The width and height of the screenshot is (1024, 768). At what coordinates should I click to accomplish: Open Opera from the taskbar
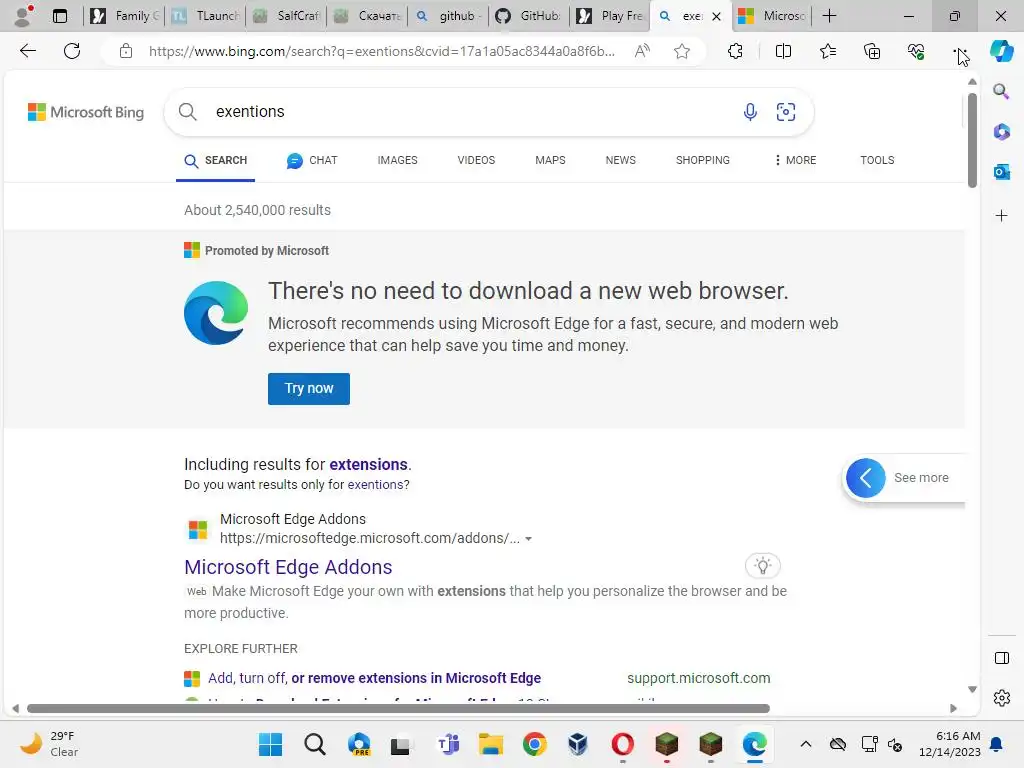coord(622,744)
